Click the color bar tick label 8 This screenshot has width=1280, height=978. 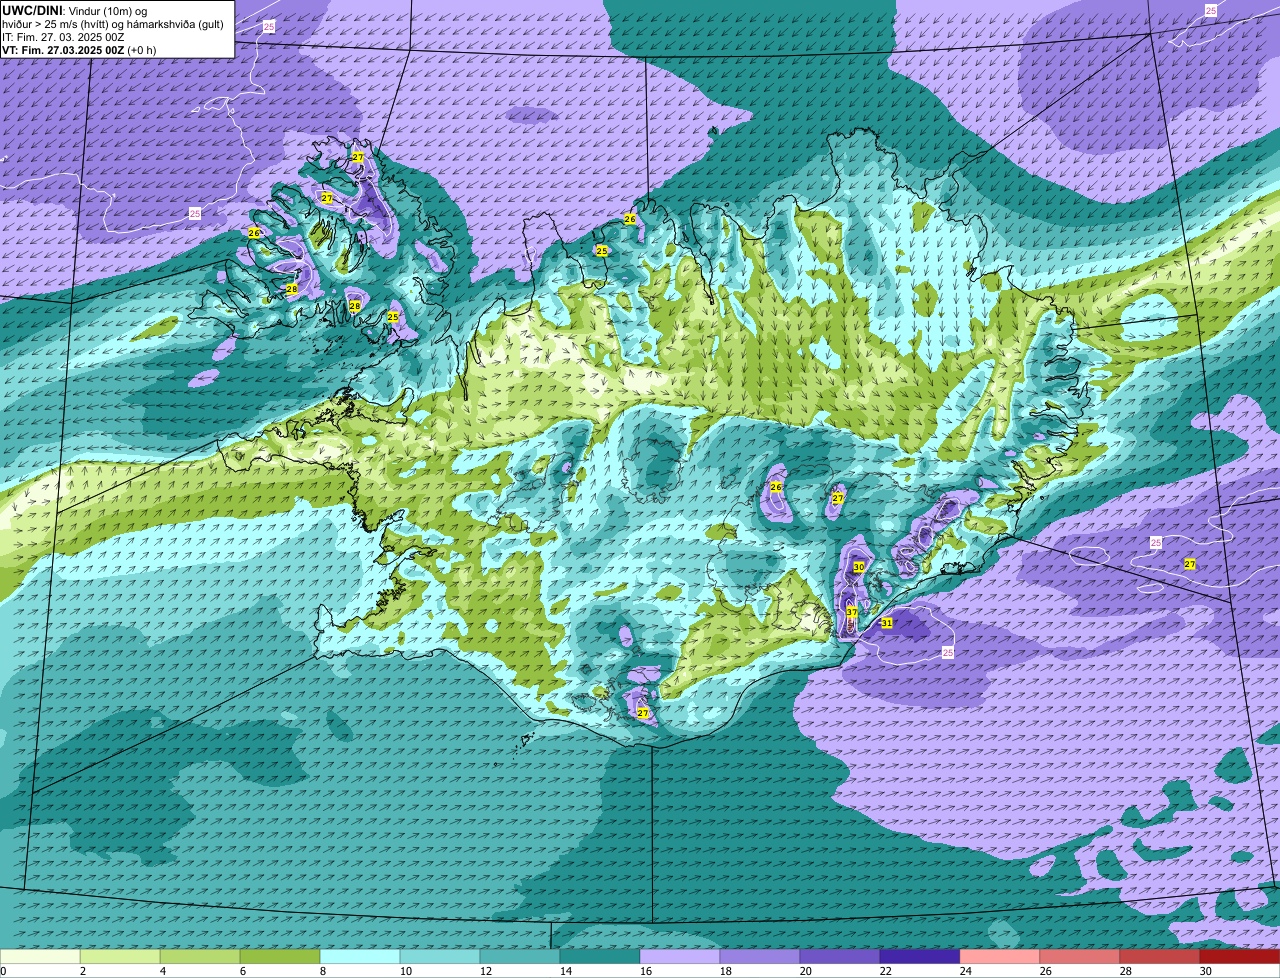coord(323,971)
